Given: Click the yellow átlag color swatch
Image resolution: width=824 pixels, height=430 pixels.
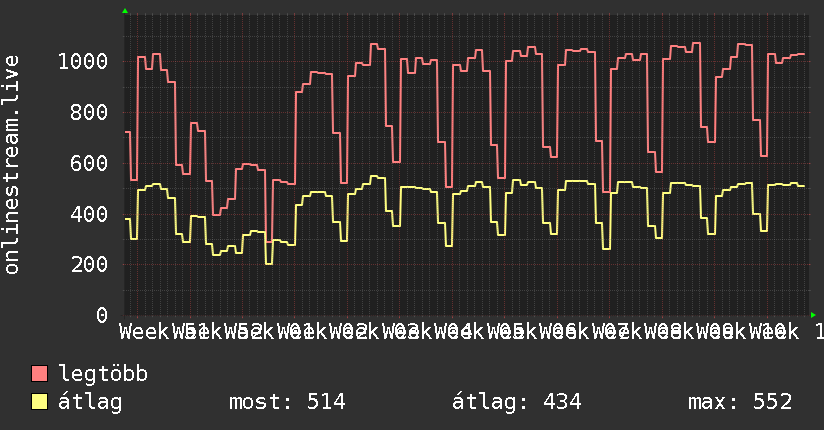Looking at the screenshot, I should (39, 402).
